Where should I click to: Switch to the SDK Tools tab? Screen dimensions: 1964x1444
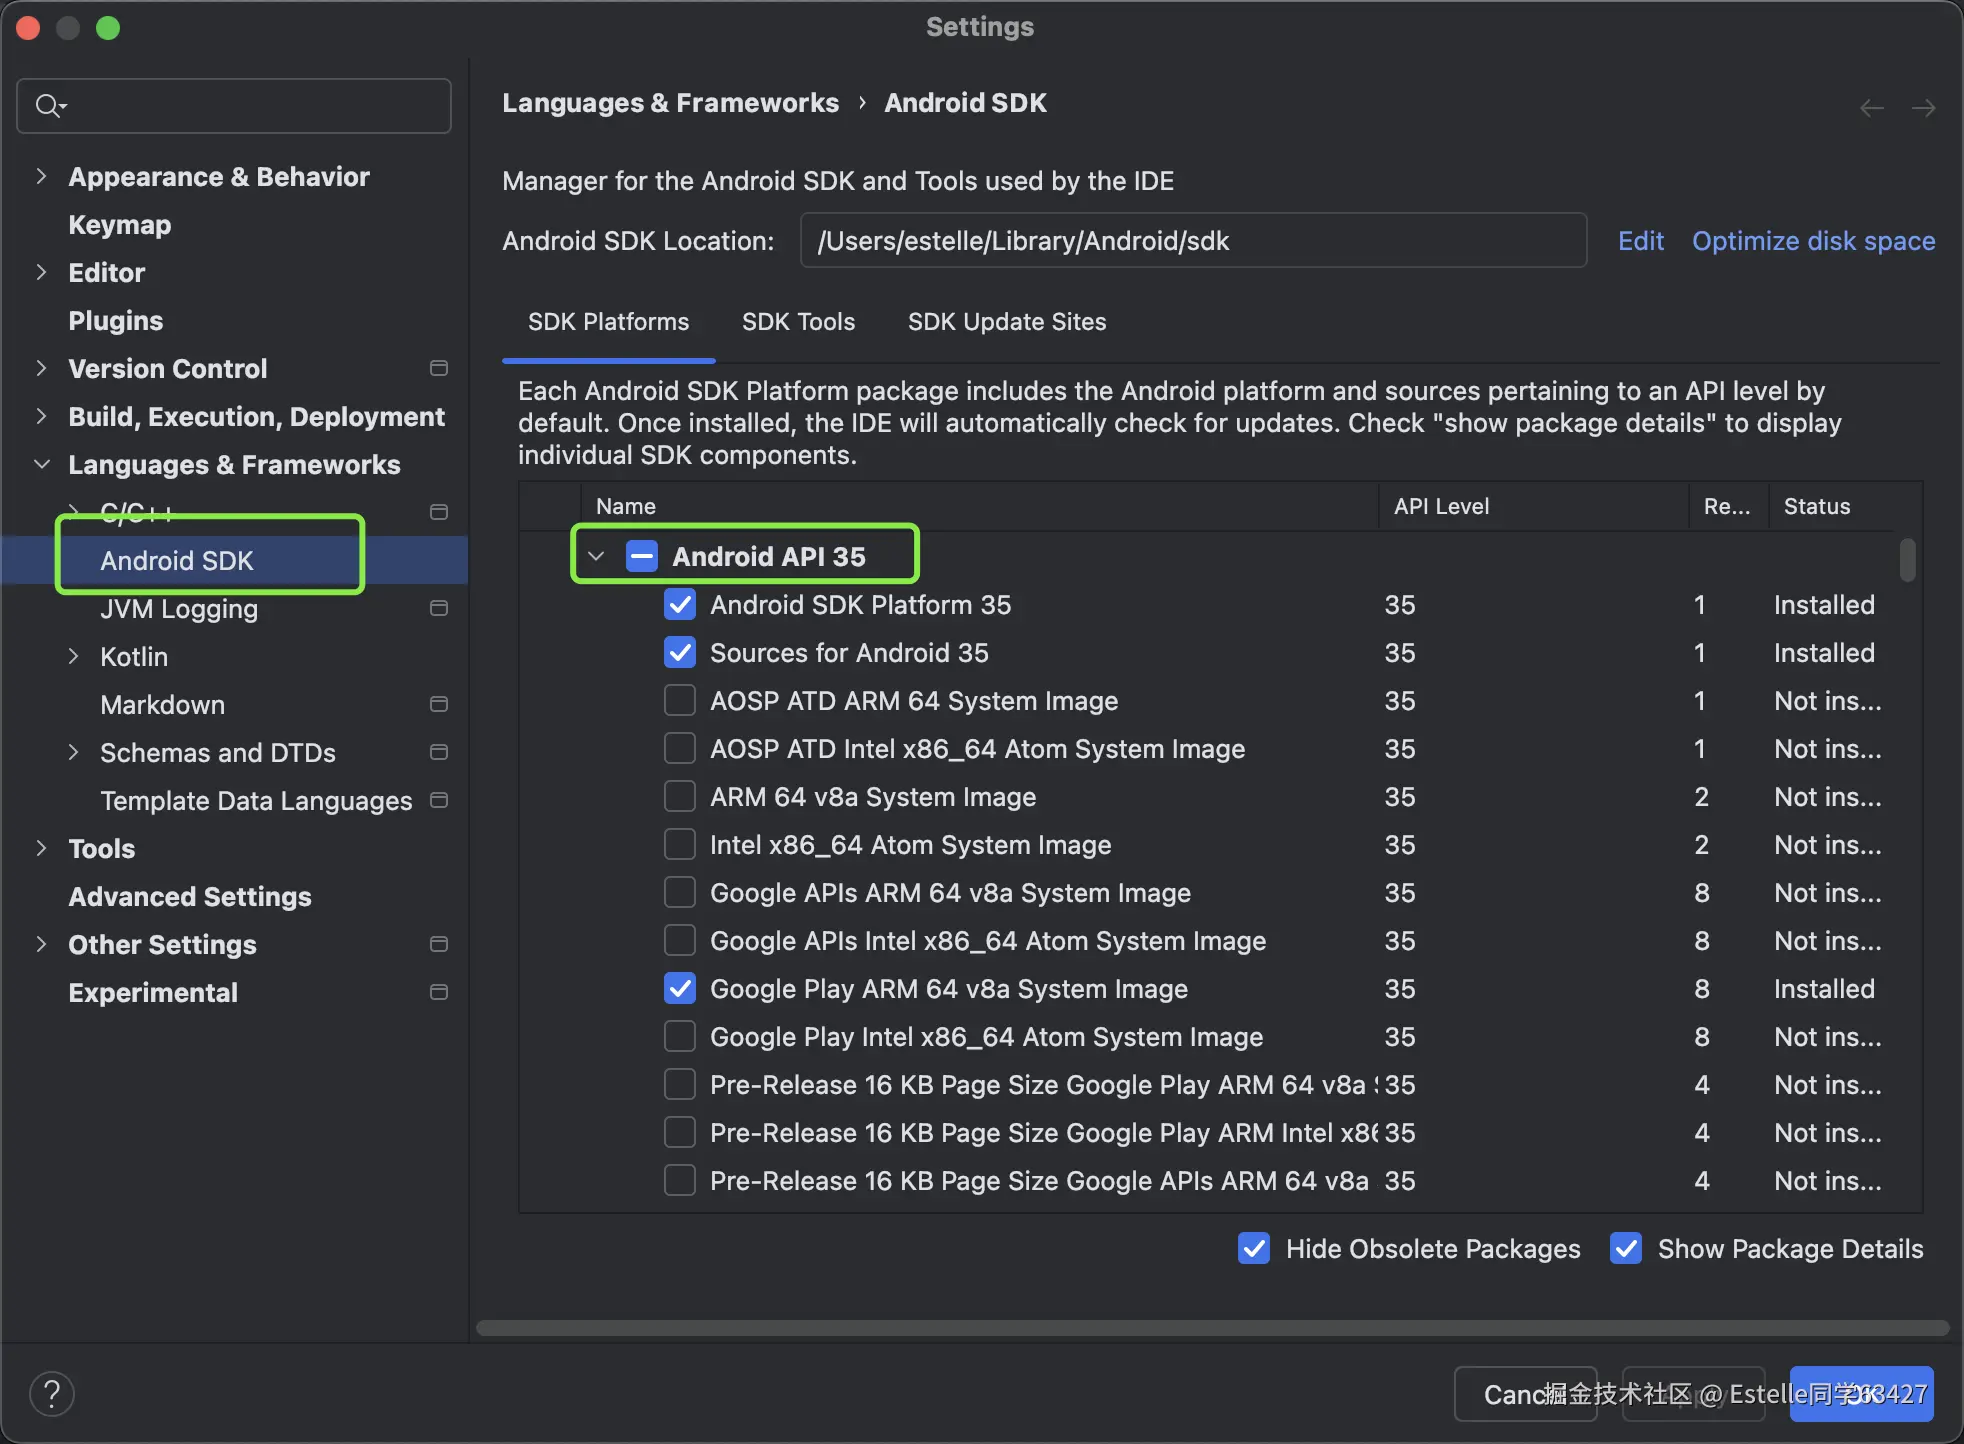click(798, 322)
